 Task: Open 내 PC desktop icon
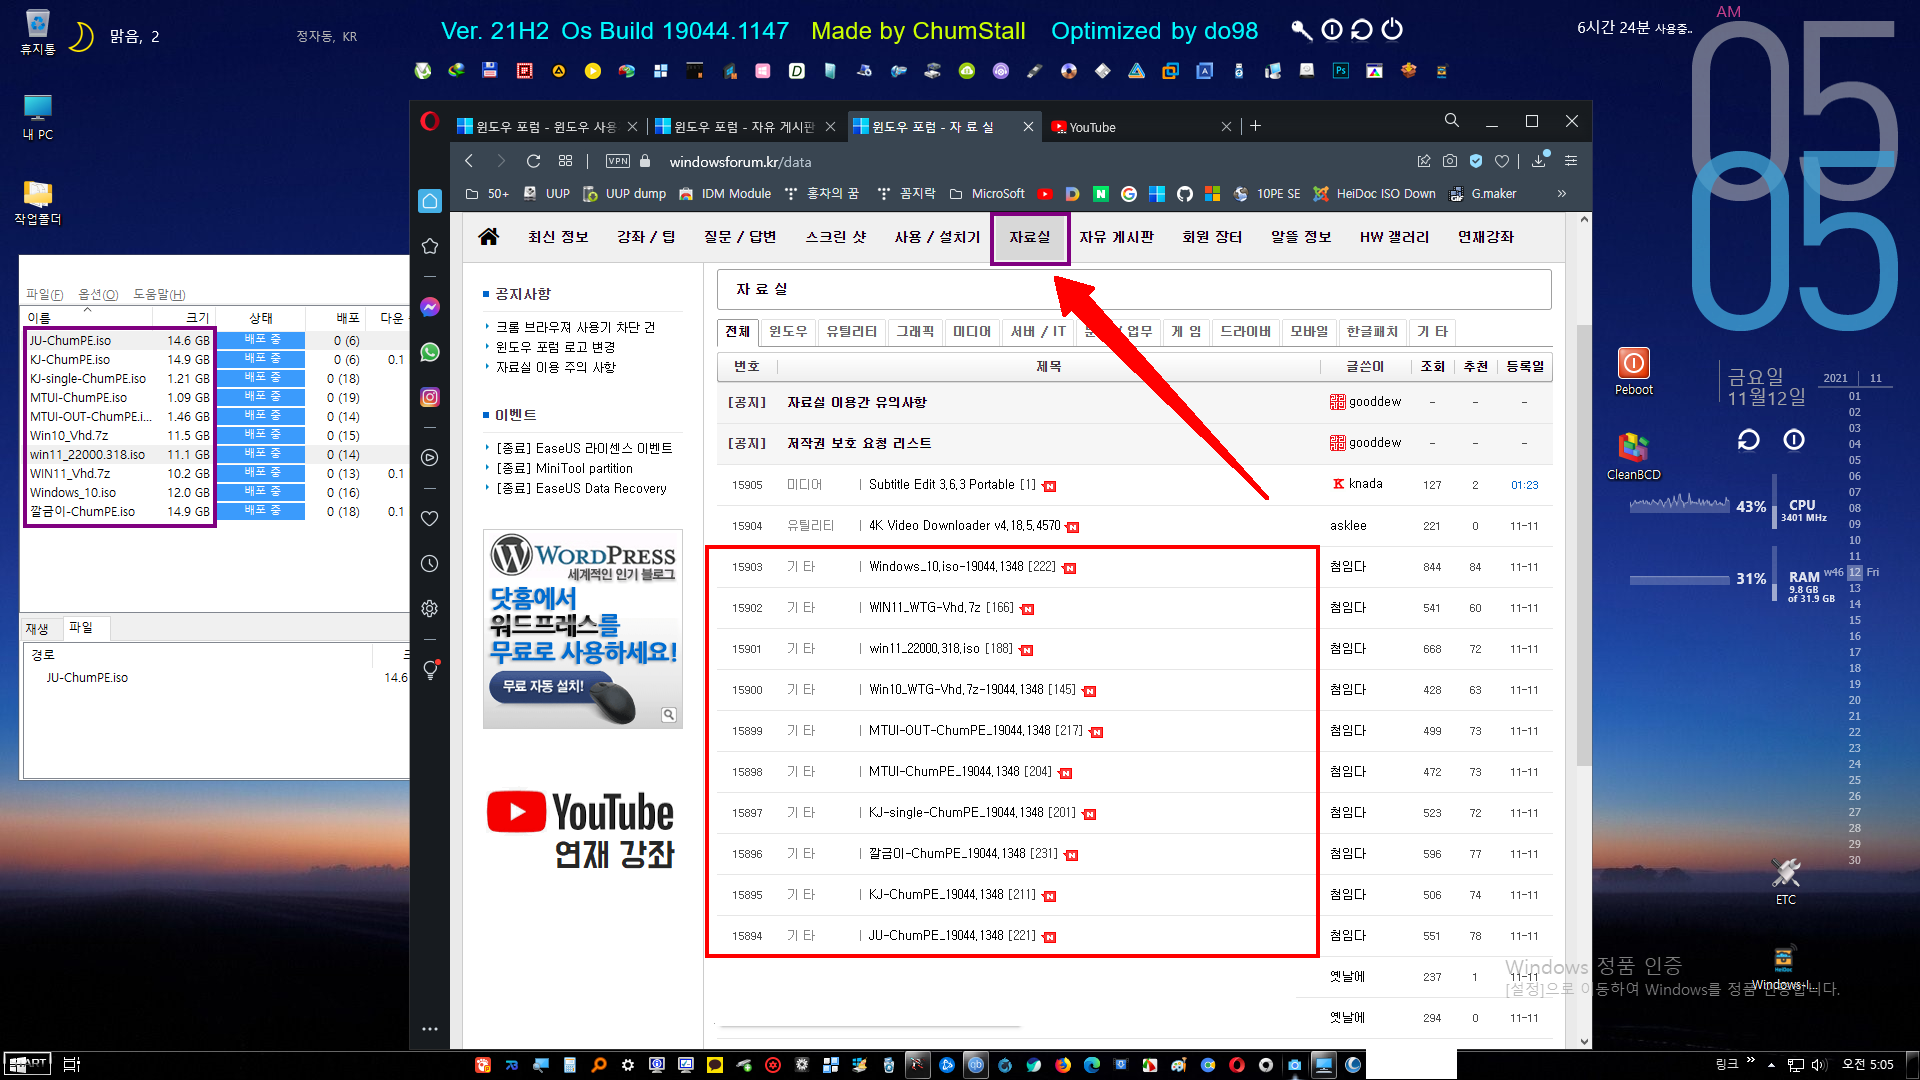(38, 117)
